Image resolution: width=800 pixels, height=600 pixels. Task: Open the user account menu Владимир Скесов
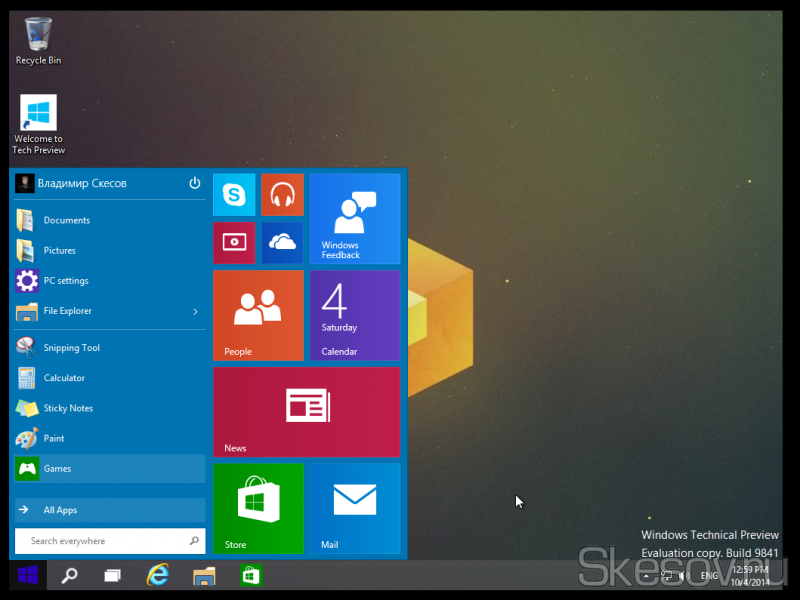[80, 183]
